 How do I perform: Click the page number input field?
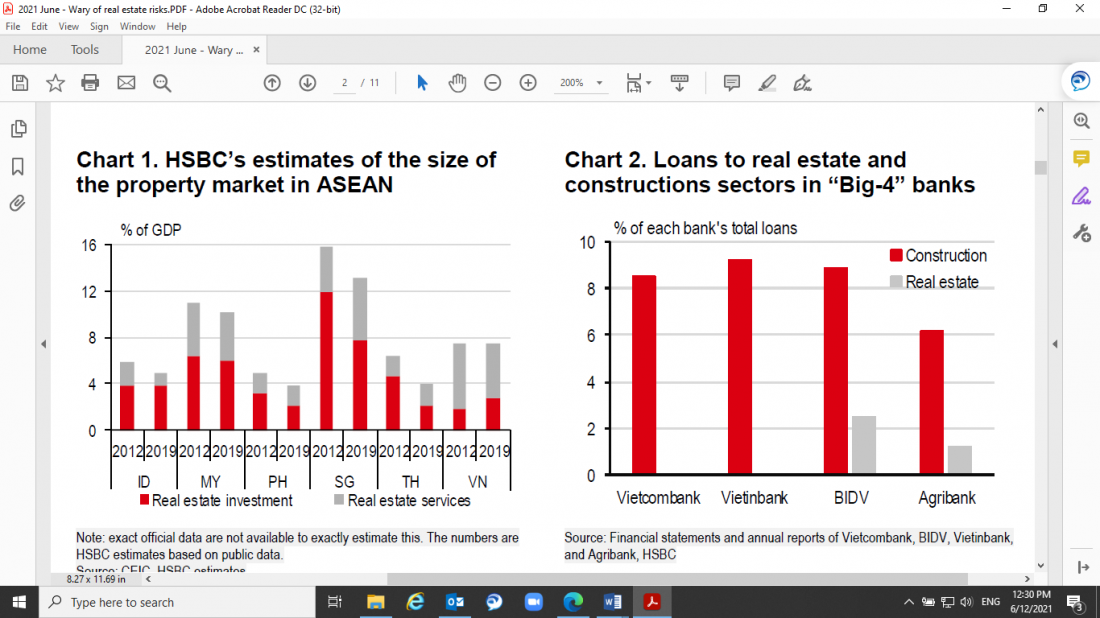tap(344, 83)
